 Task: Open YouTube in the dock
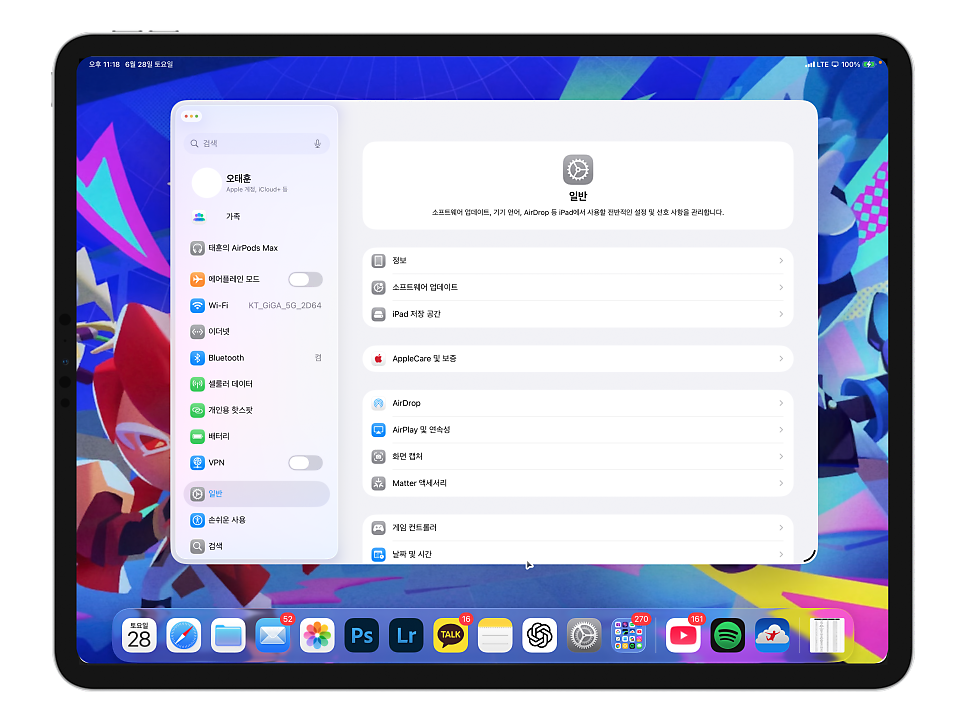point(683,636)
